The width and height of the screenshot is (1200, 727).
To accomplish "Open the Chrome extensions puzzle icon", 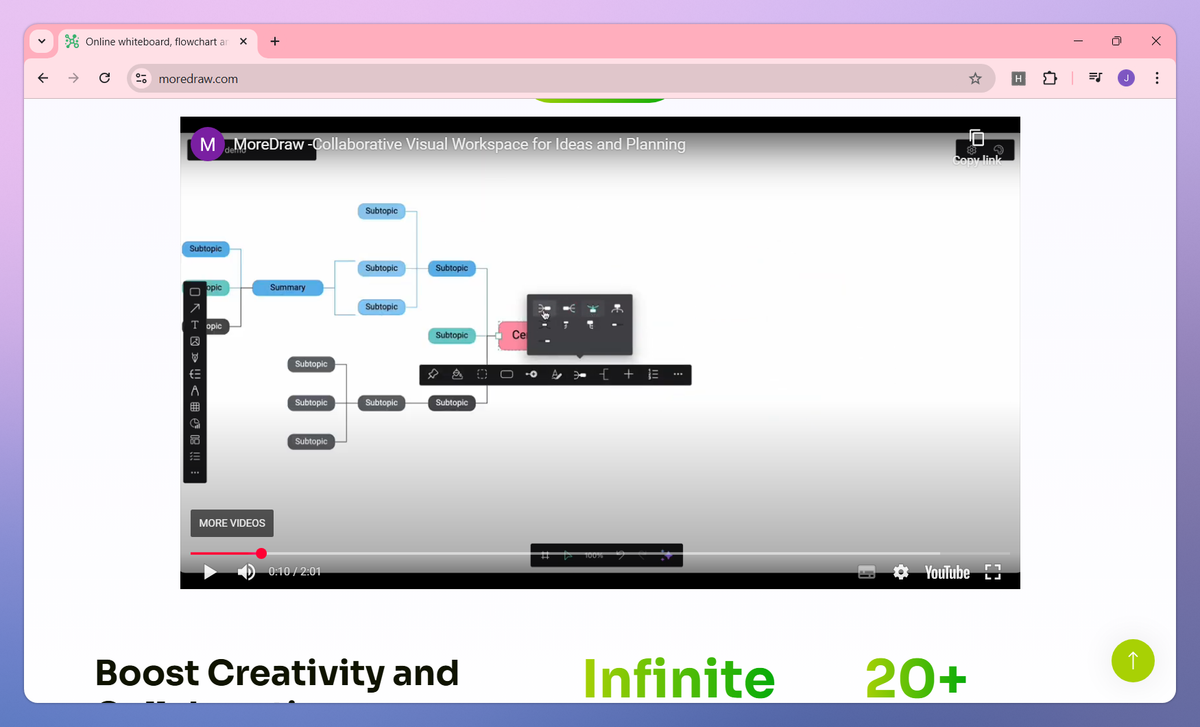I will tap(1050, 78).
